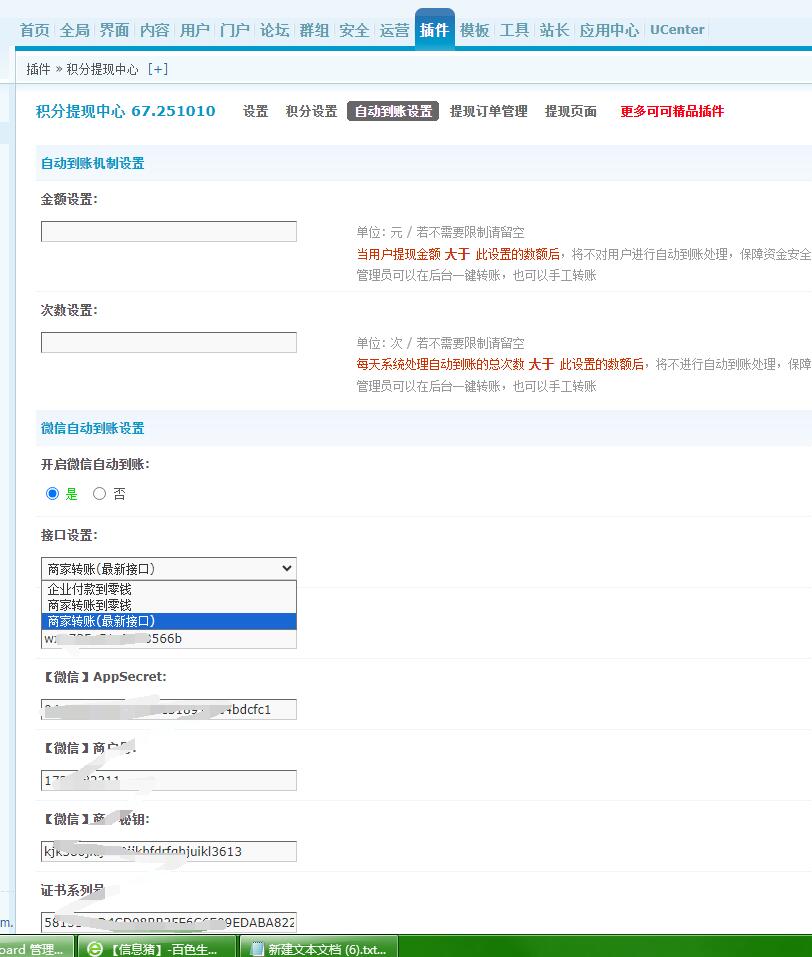Select 是 to enable 微信自动到账
Viewport: 812px width, 957px height.
click(53, 494)
